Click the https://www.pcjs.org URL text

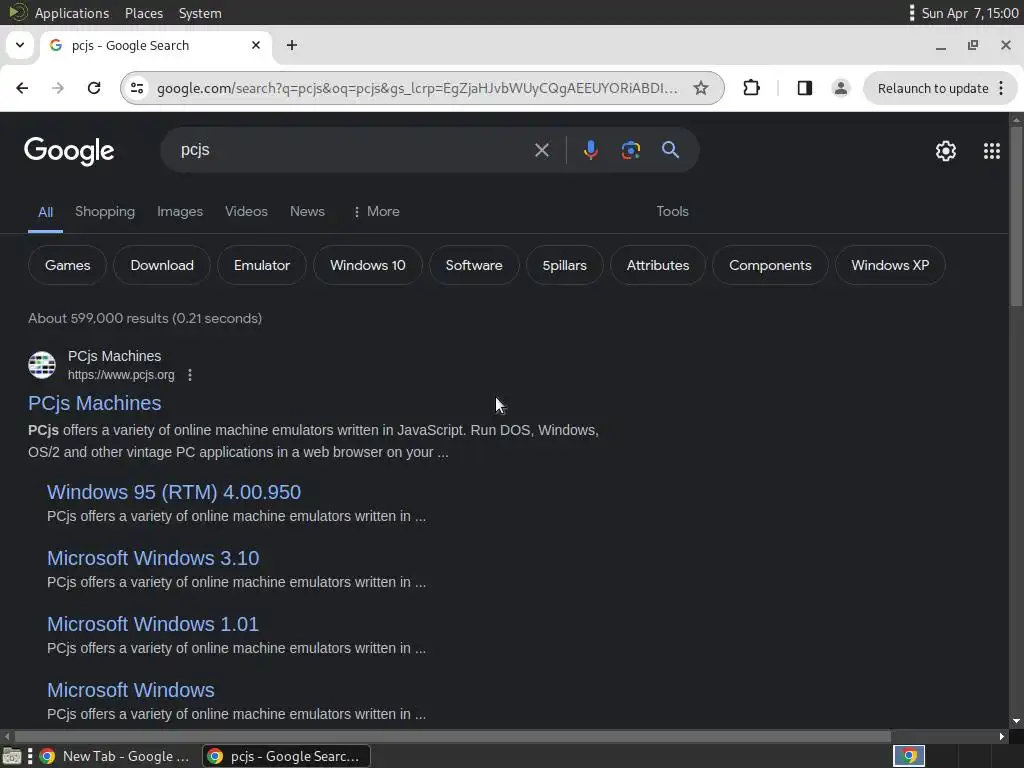[121, 376]
